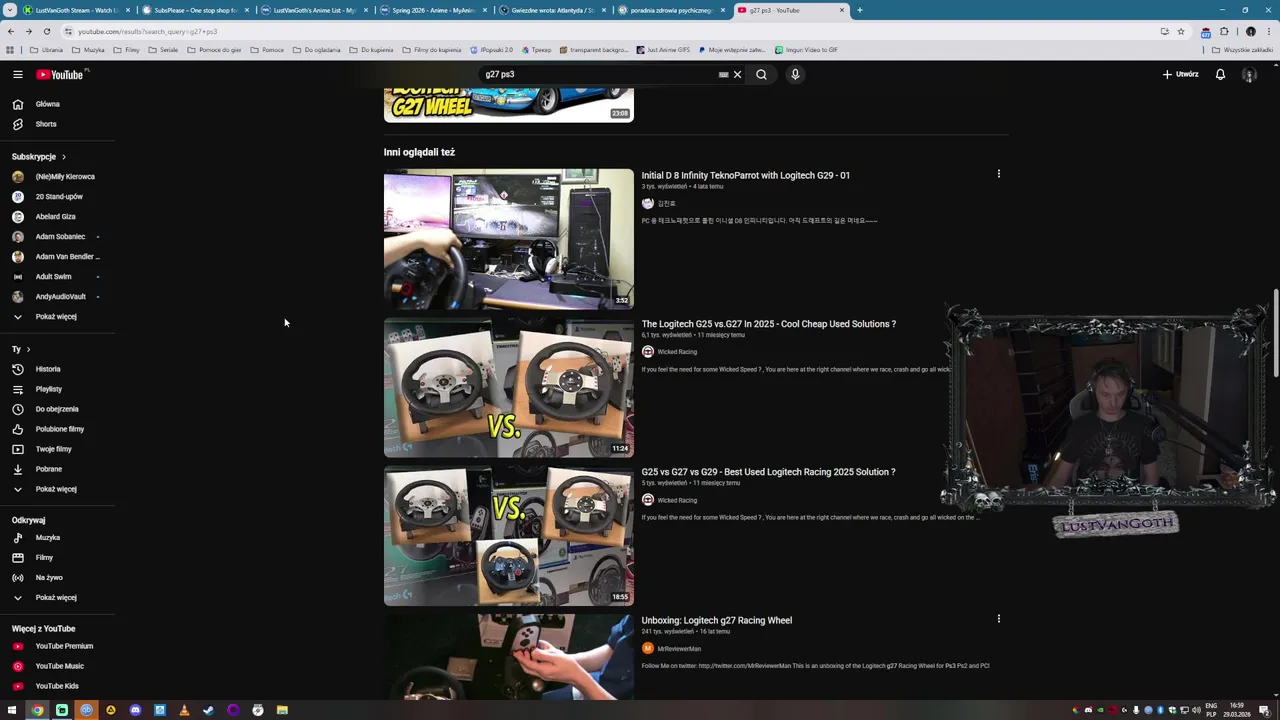Bookmark this page with the star icon
This screenshot has height=720, width=1280.
coord(1181,31)
